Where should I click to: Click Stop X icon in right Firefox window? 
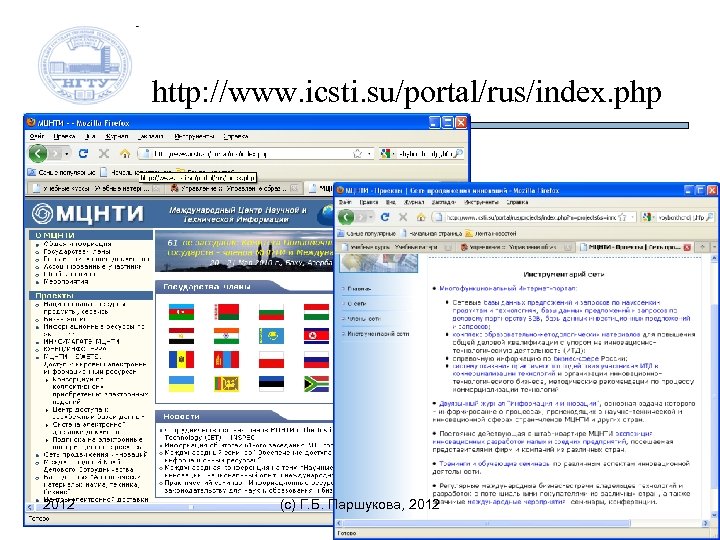[403, 217]
